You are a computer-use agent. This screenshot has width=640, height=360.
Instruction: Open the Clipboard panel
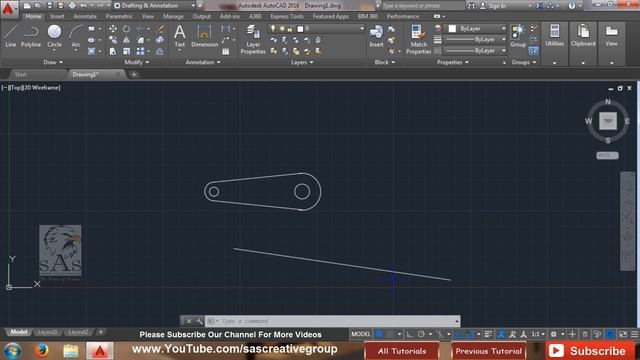(x=583, y=36)
